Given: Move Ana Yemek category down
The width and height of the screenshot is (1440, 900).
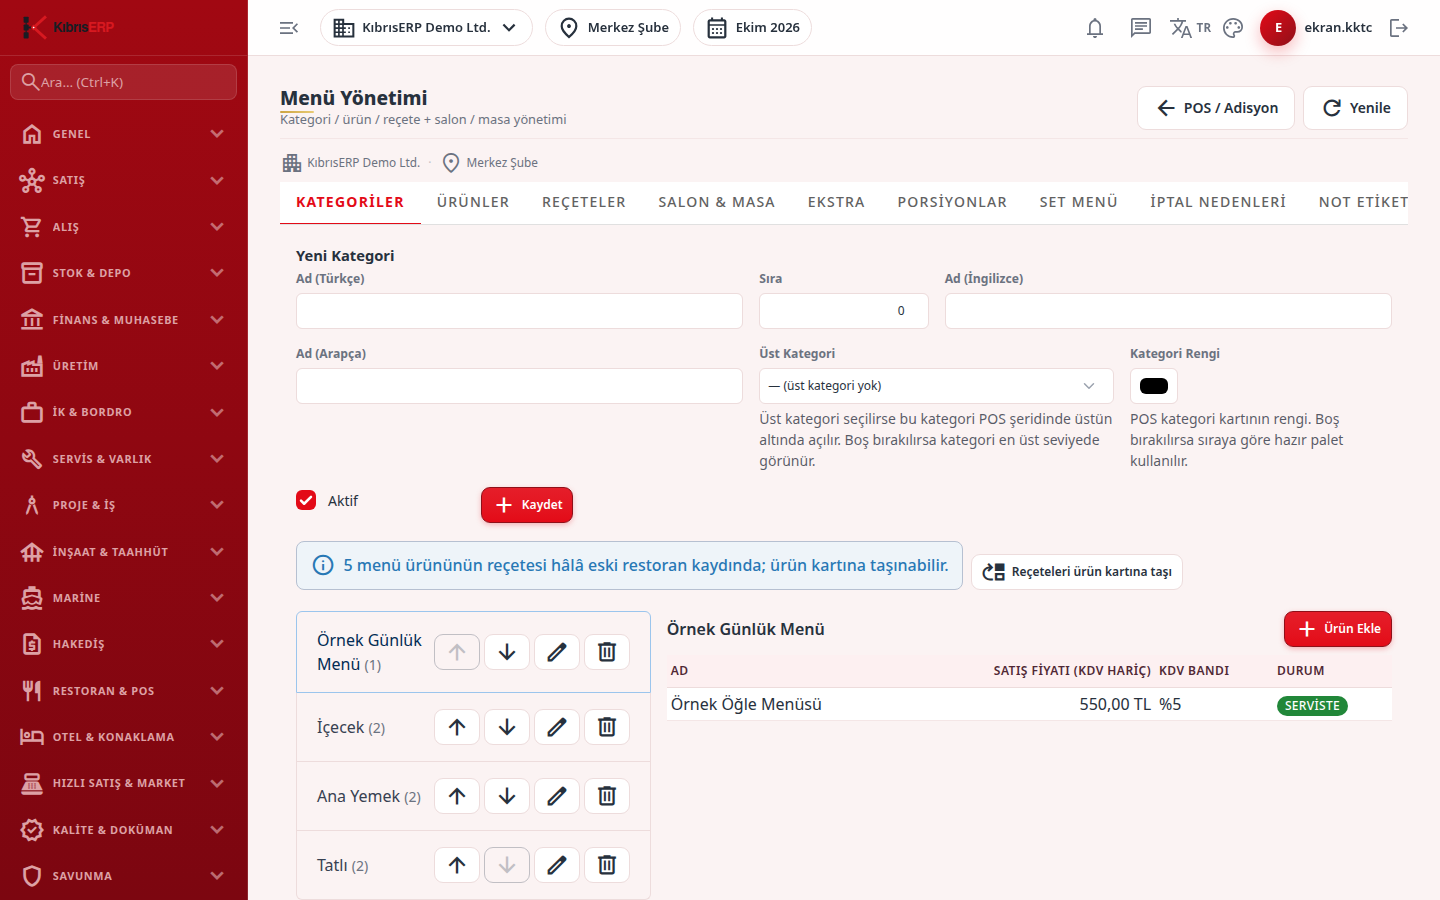Looking at the screenshot, I should [507, 796].
